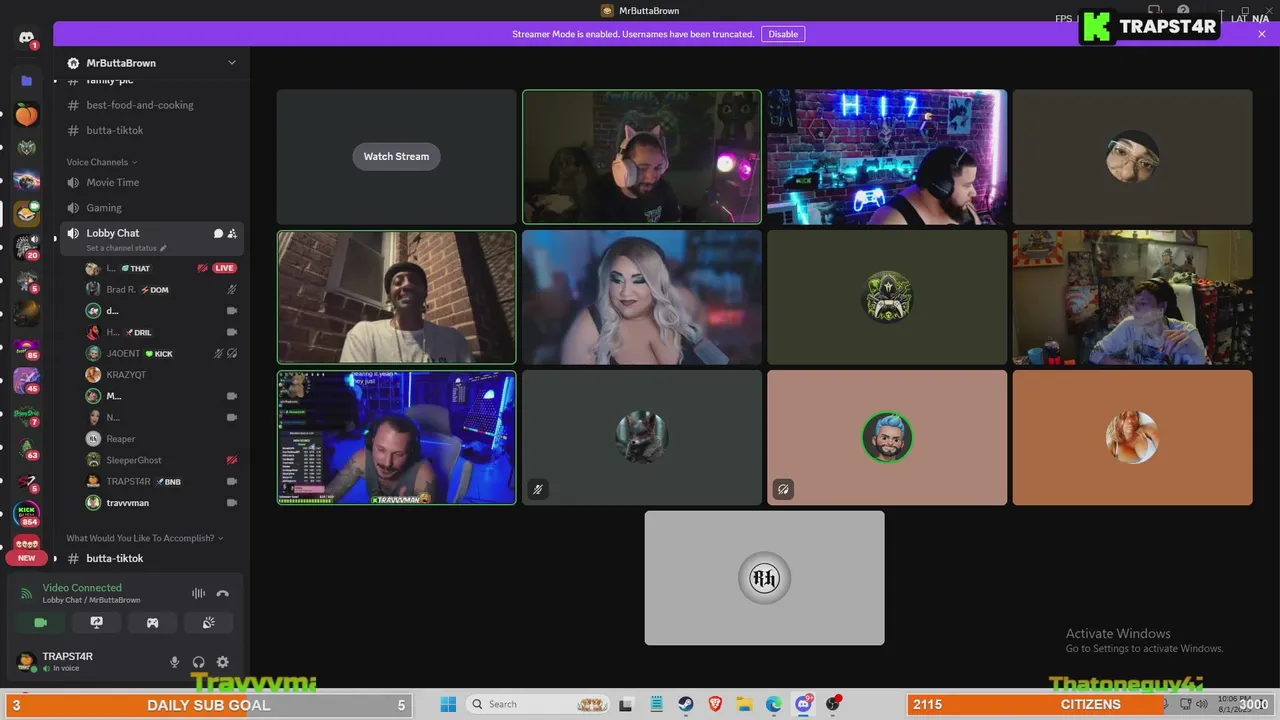This screenshot has height=720, width=1280.
Task: Open server with 63 unread badge
Action: coord(26,447)
